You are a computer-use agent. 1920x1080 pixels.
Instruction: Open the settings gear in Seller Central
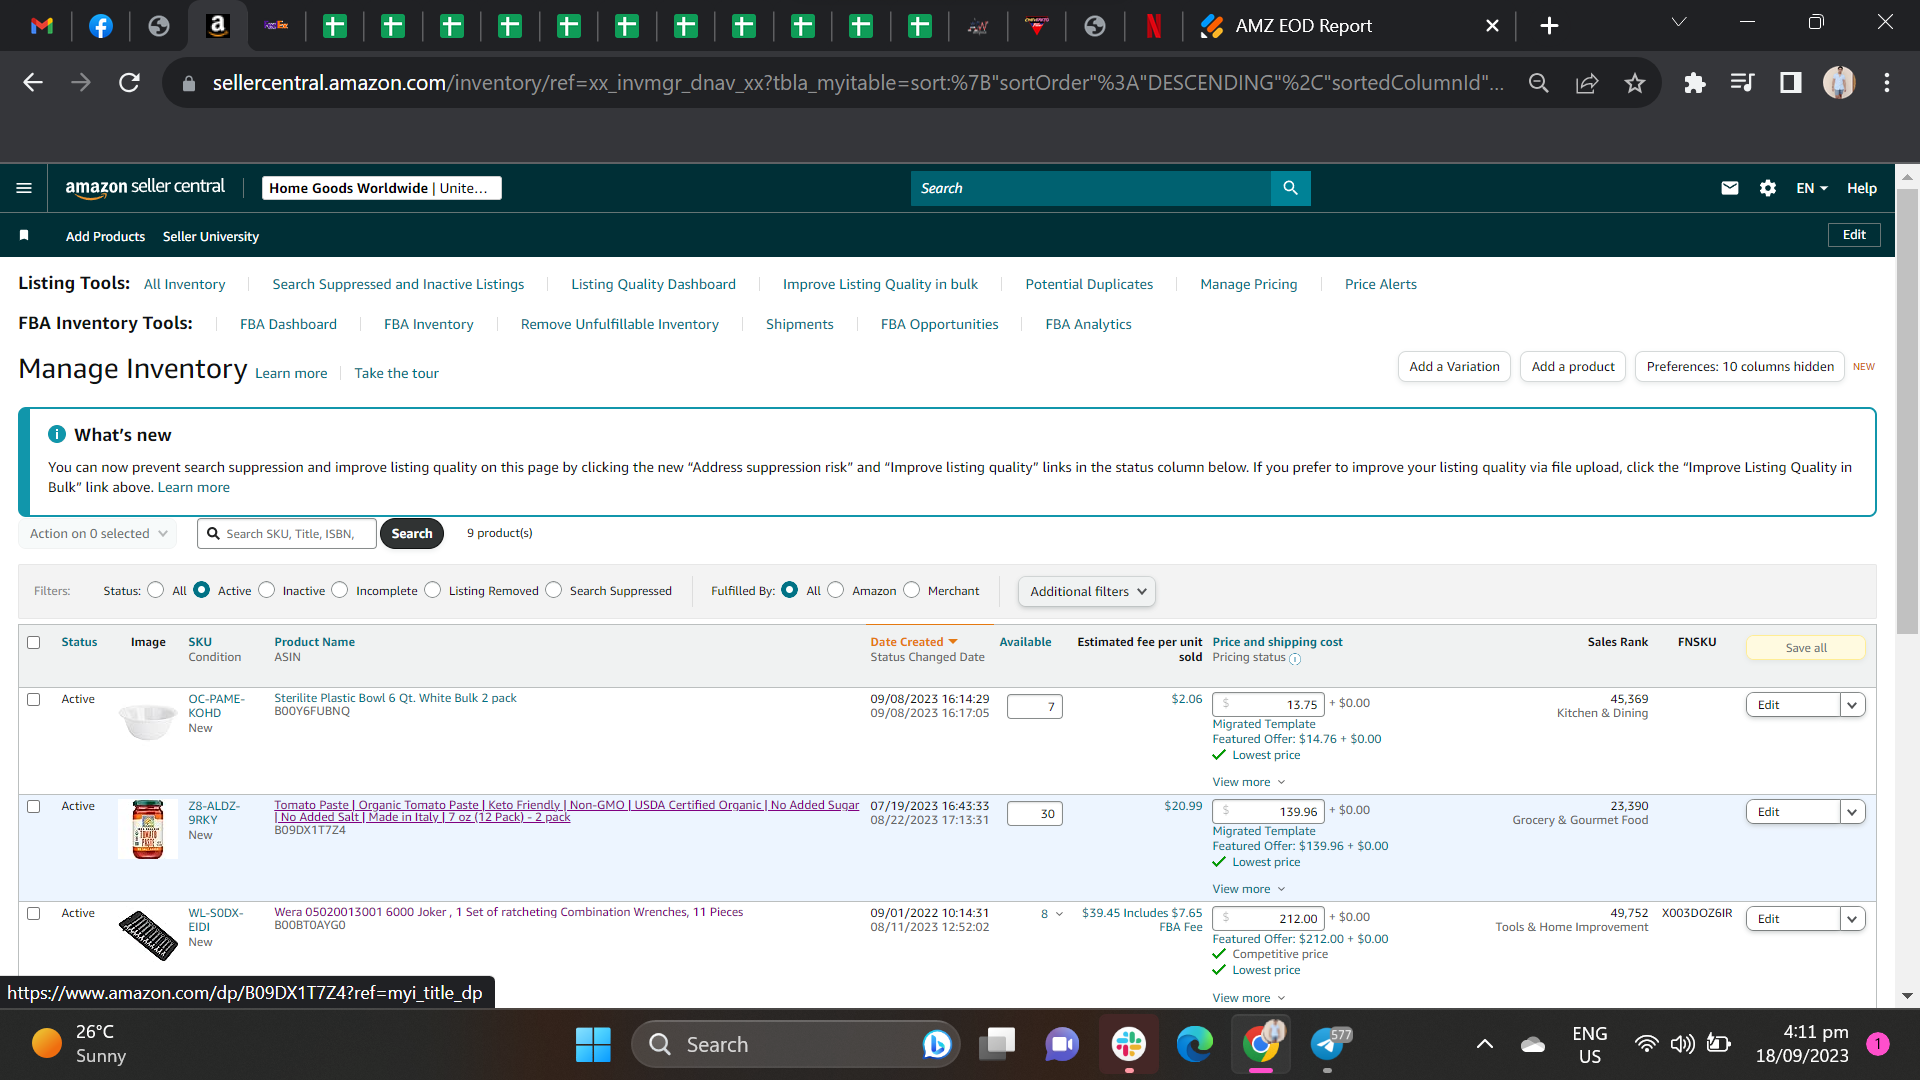coord(1768,188)
